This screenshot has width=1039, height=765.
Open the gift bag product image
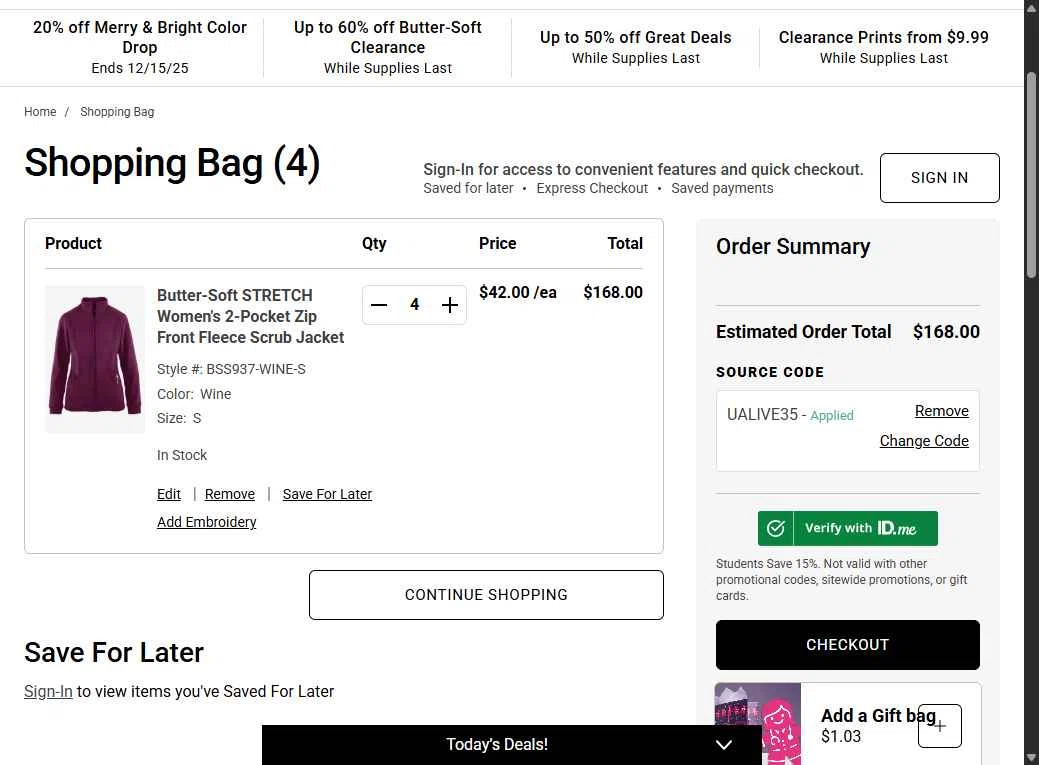[x=758, y=723]
